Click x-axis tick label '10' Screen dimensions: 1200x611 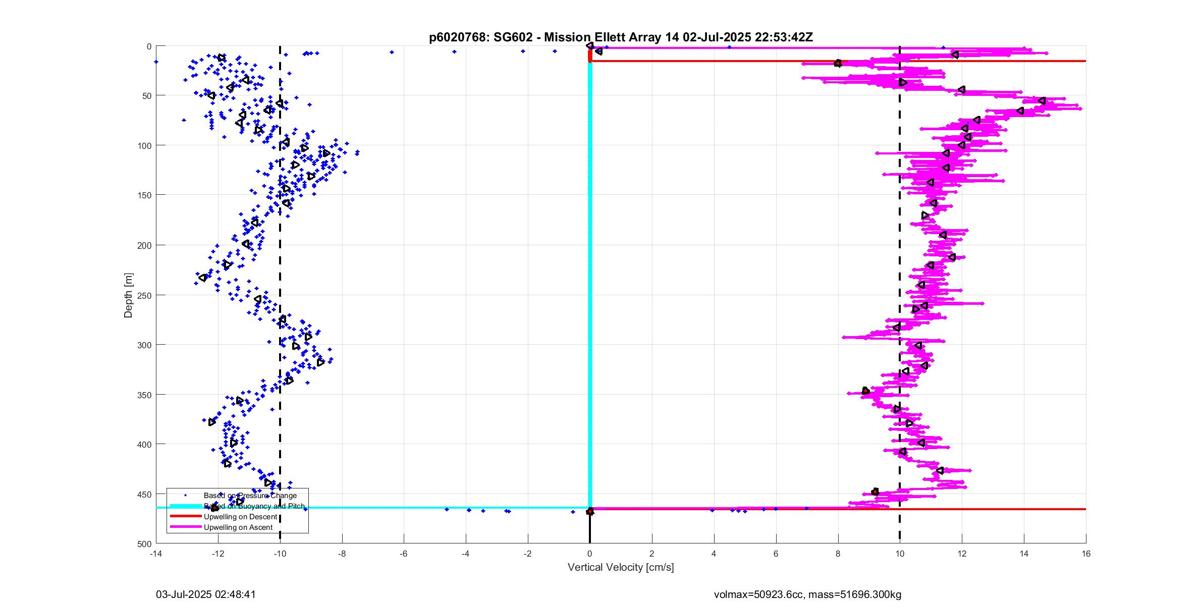tap(900, 553)
